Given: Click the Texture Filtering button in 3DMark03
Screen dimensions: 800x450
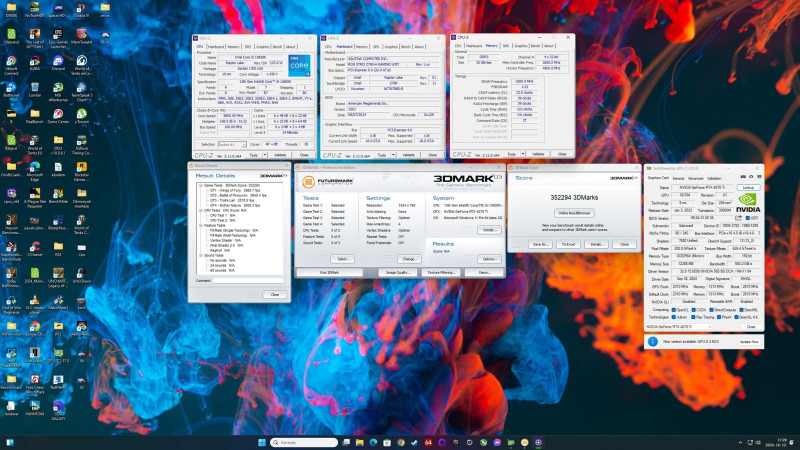Looking at the screenshot, I should (x=441, y=272).
